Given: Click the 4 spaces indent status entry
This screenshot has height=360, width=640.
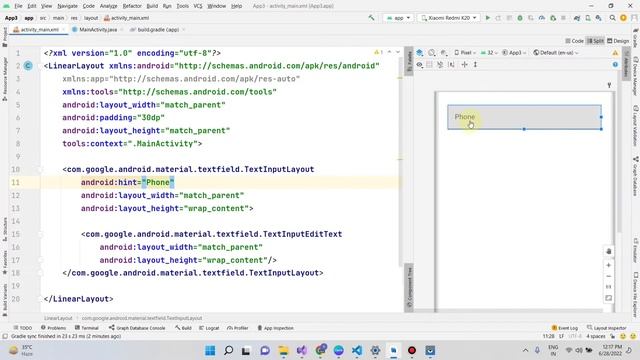Looking at the screenshot, I should 596,336.
